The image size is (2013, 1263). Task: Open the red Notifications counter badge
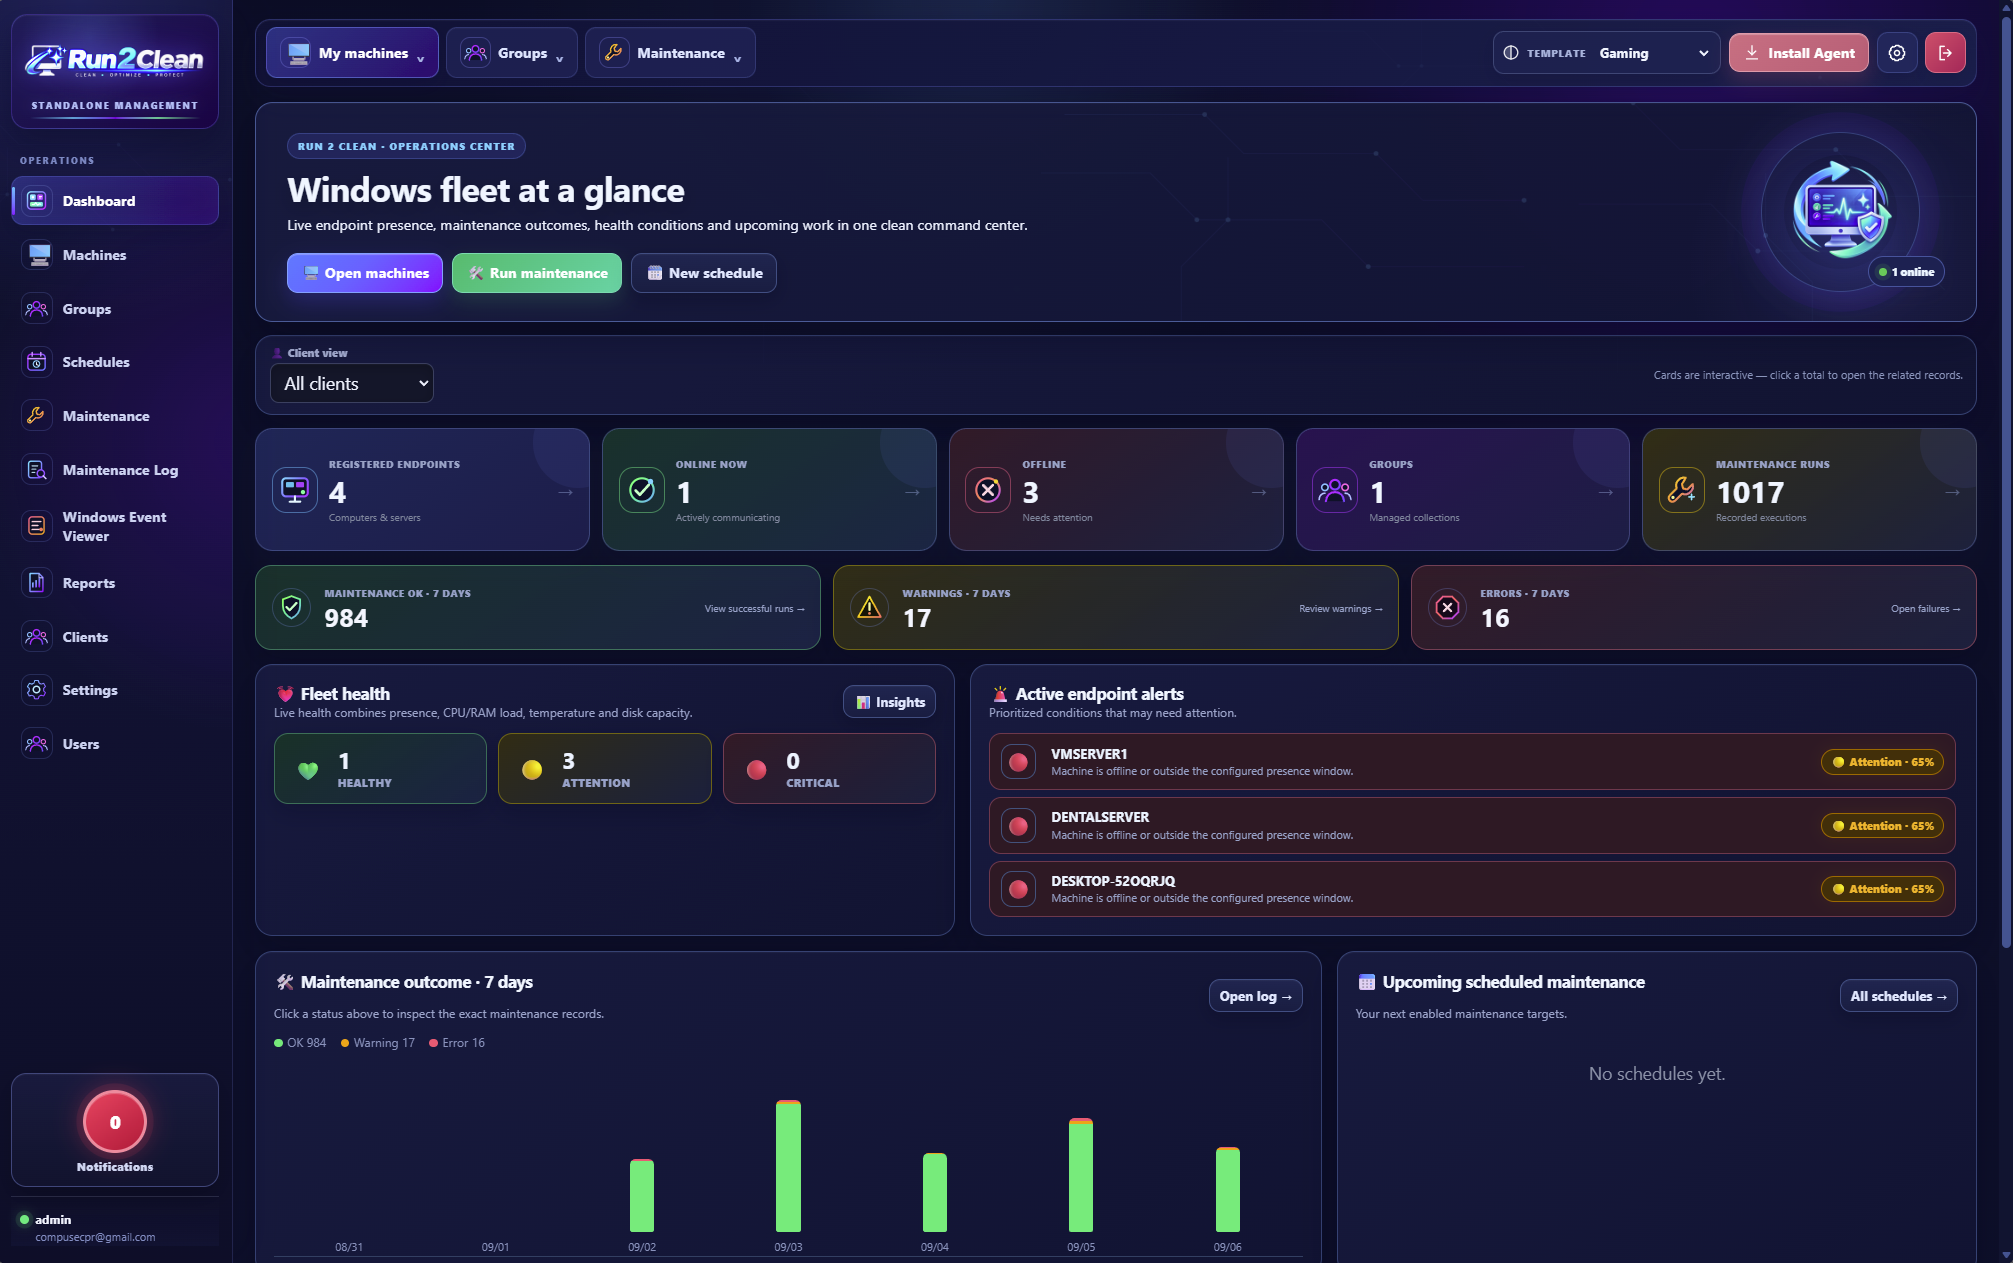115,1122
